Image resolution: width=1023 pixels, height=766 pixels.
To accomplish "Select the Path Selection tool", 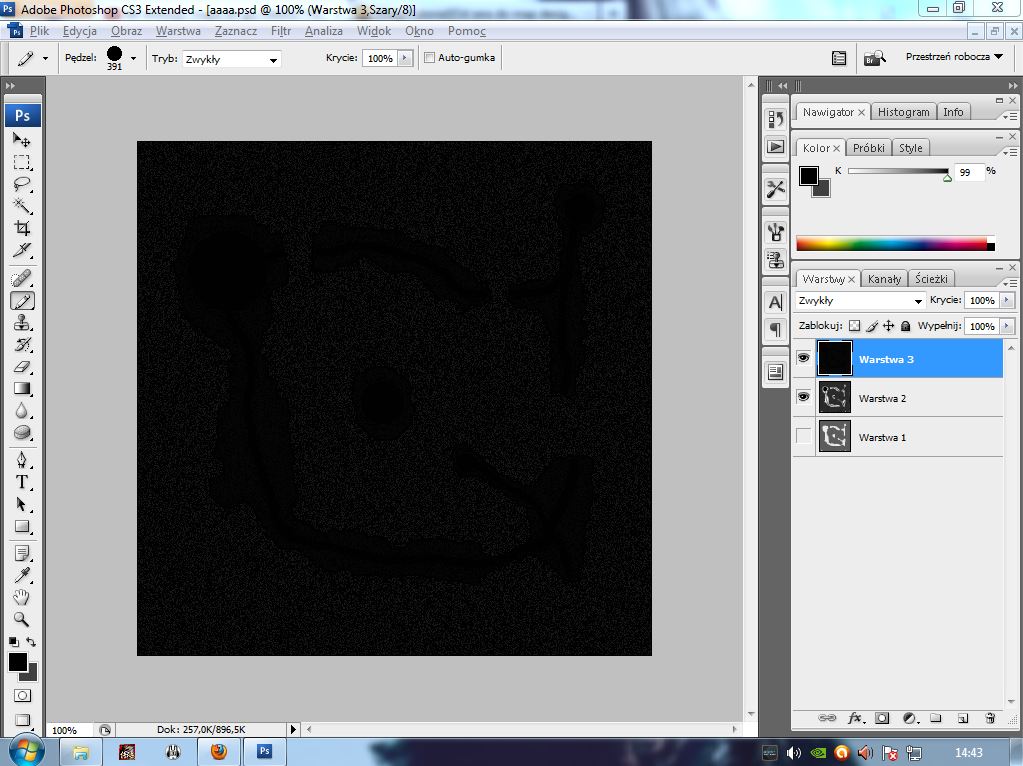I will (x=22, y=504).
